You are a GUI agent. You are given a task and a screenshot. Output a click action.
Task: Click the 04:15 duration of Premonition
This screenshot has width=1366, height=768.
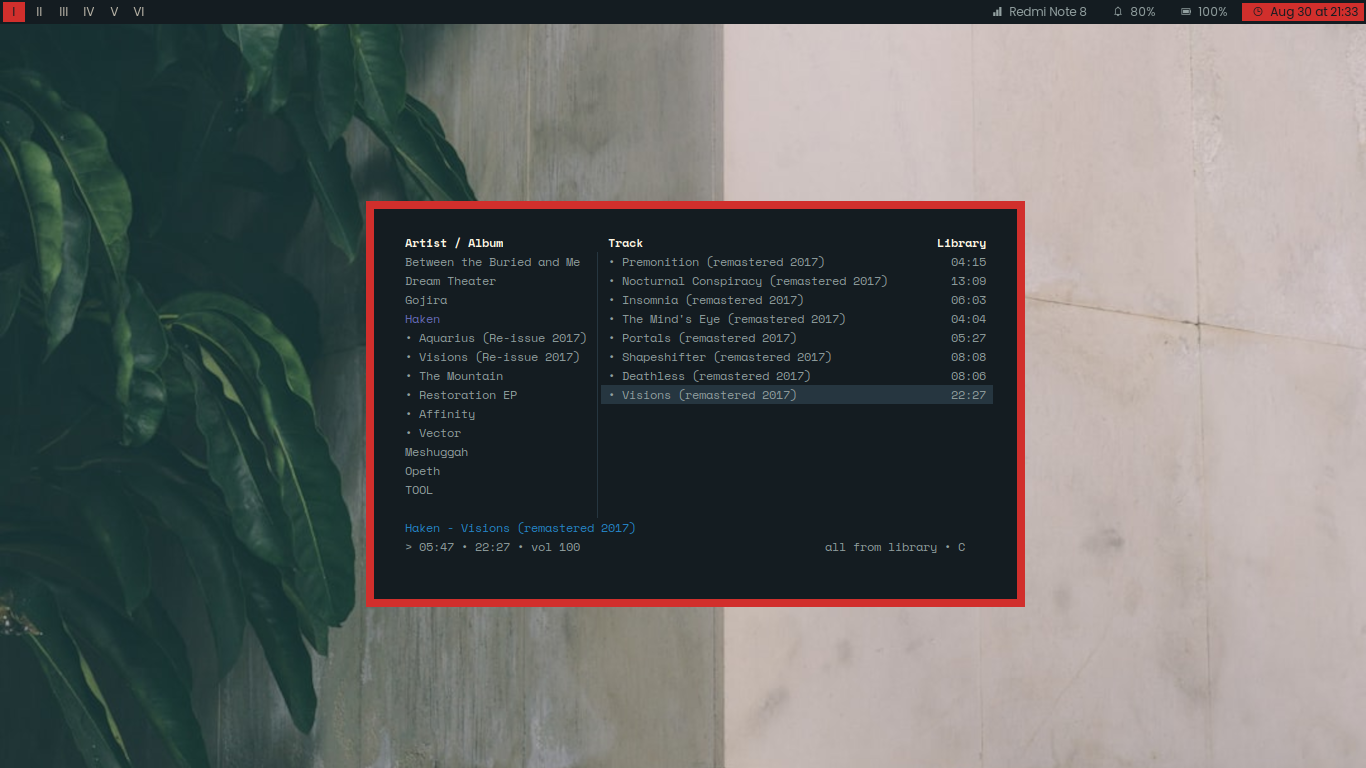(x=968, y=262)
